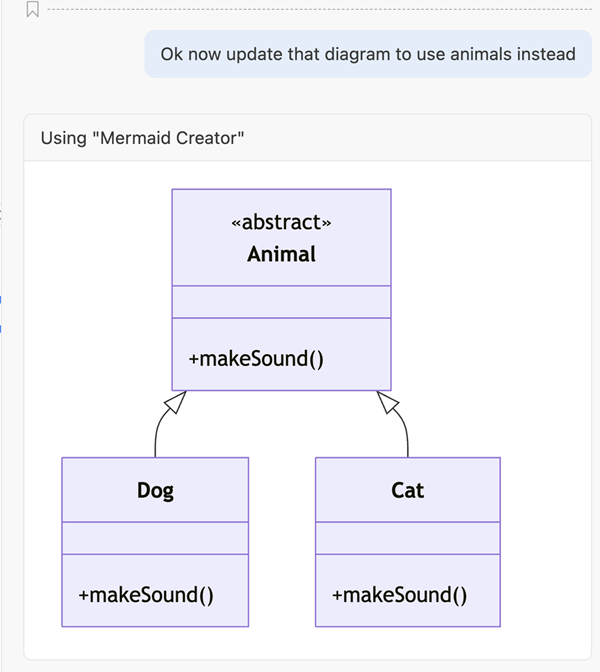Click the Cat class title
This screenshot has width=600, height=672.
point(408,490)
